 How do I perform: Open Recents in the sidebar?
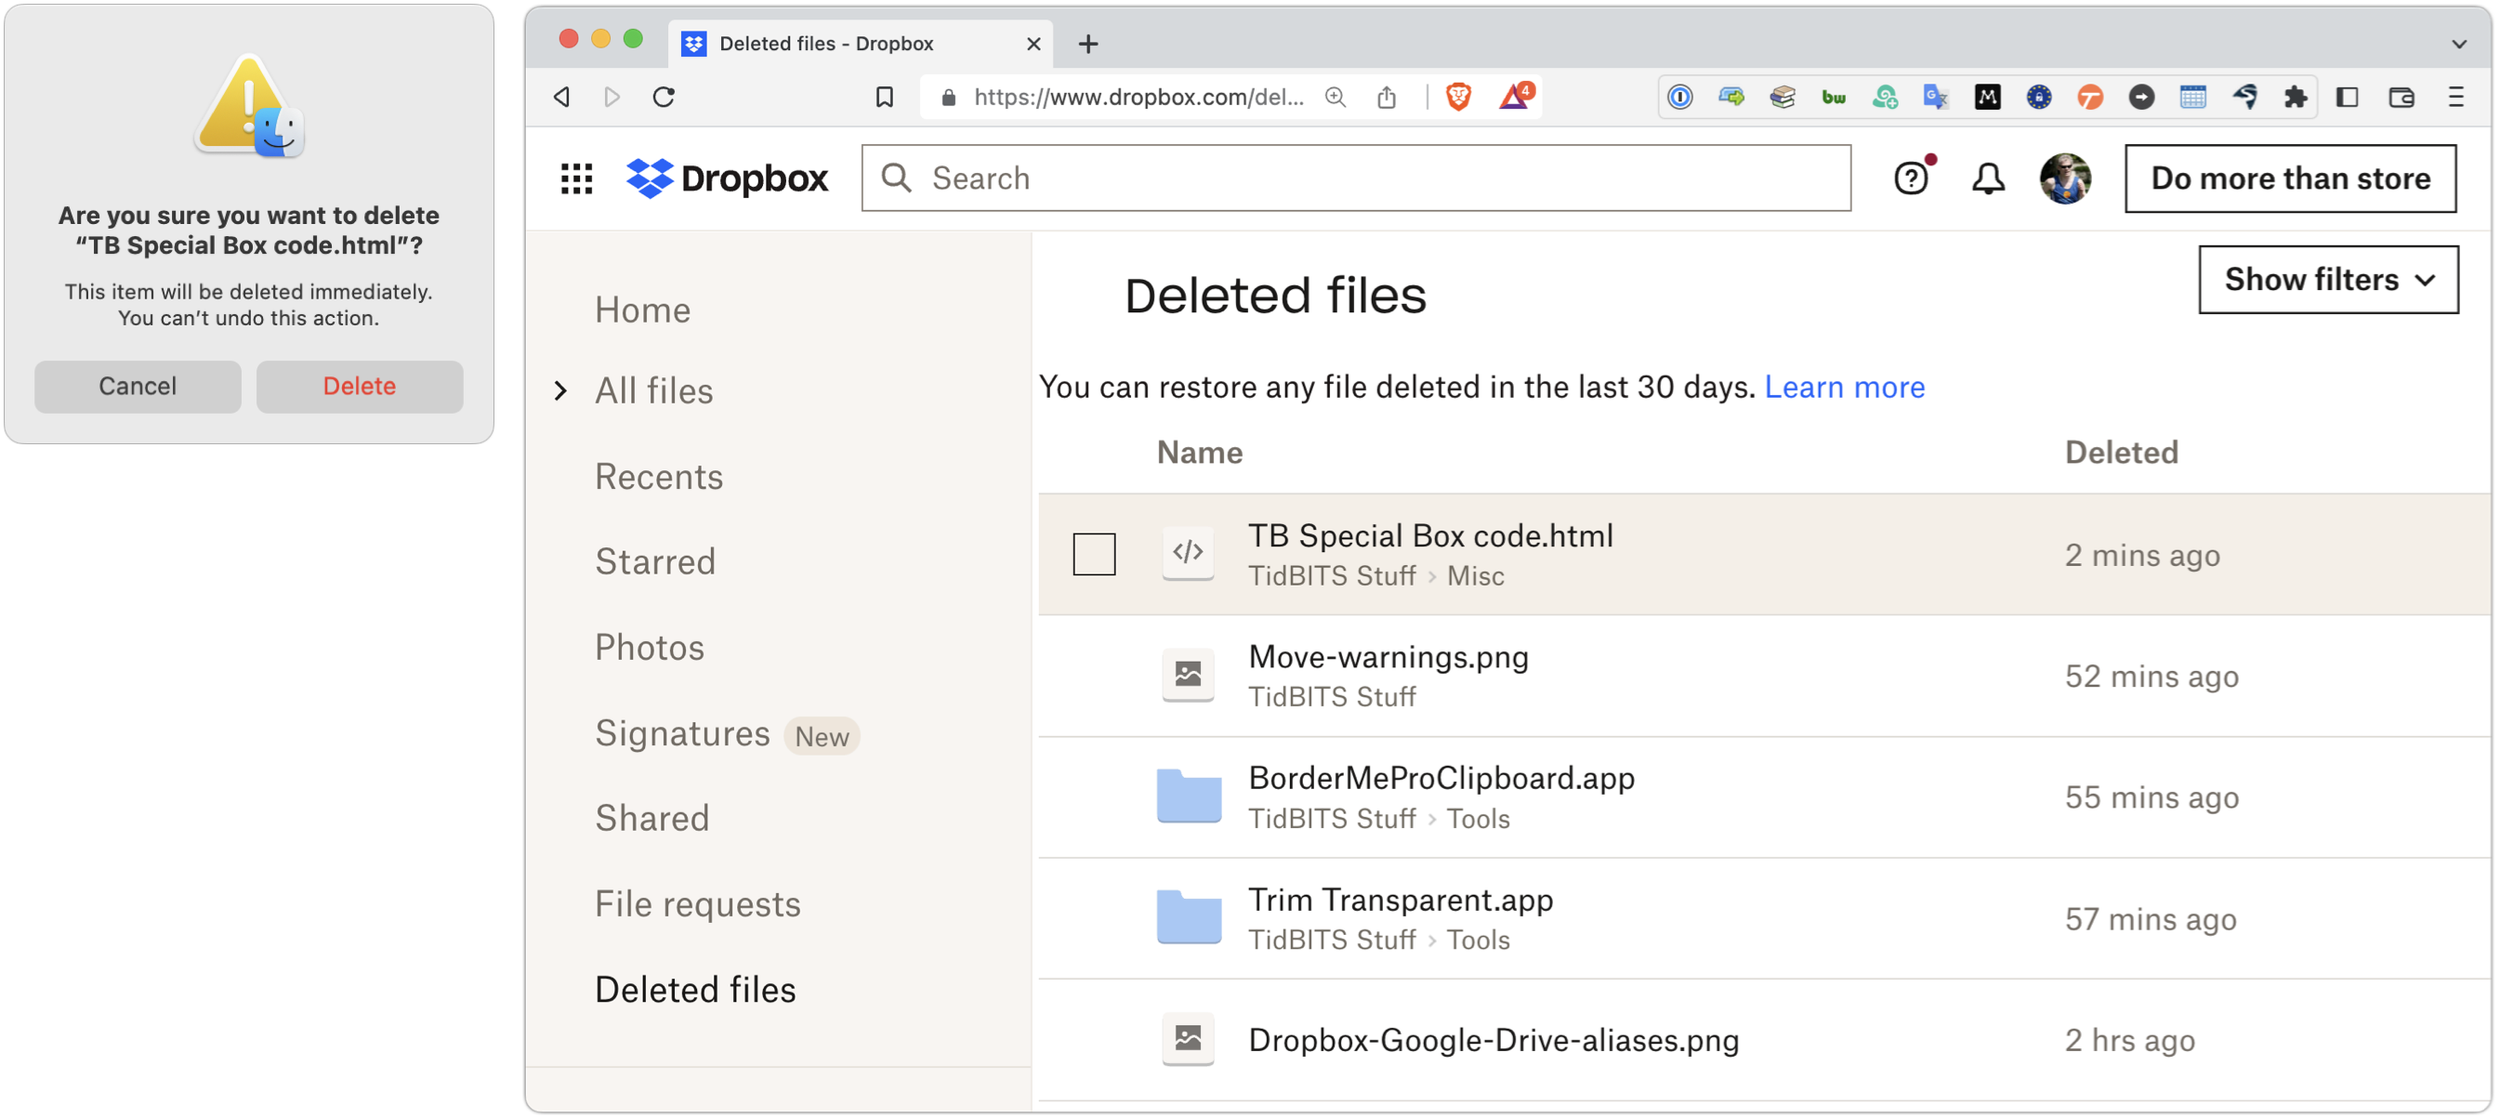click(658, 476)
